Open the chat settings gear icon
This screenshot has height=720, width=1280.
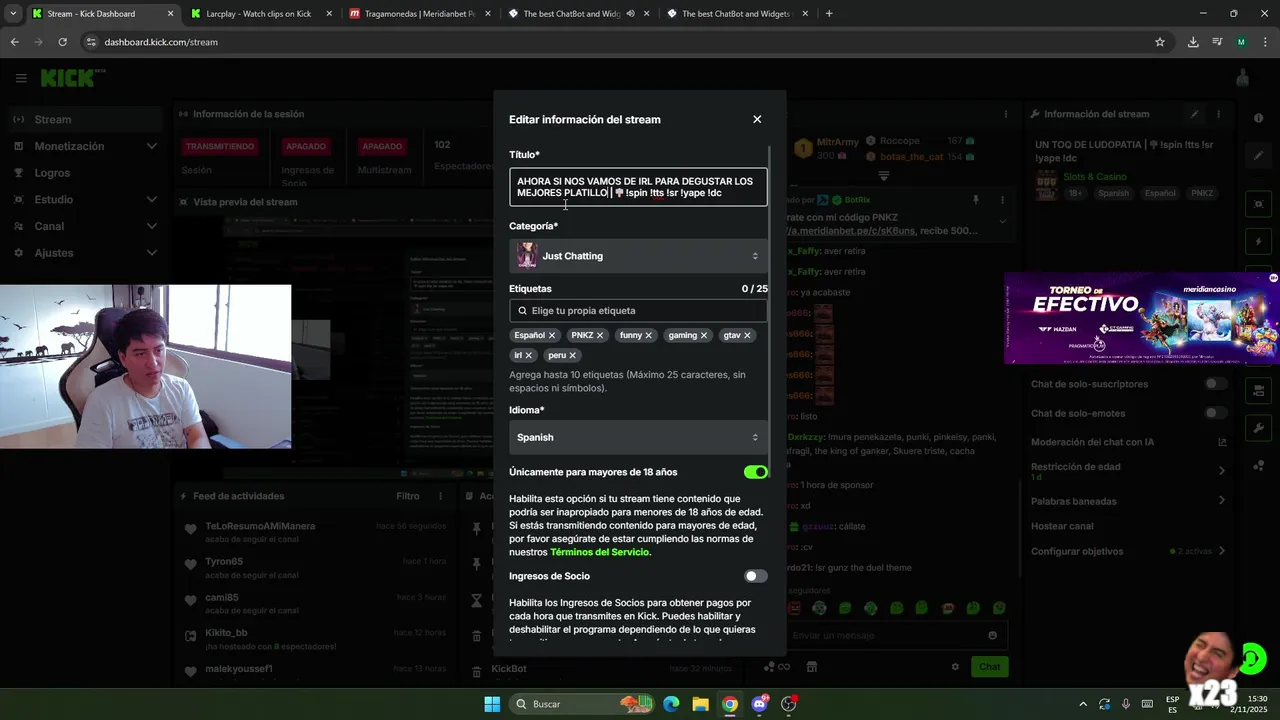[x=955, y=667]
